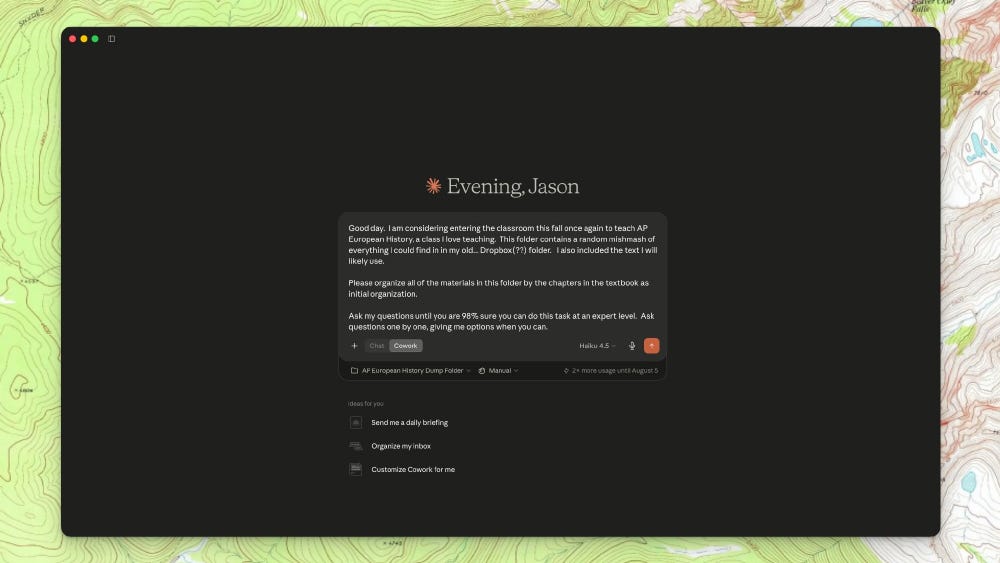Viewport: 1000px width, 563px height.
Task: Switch to Cowork mode
Action: (x=406, y=346)
